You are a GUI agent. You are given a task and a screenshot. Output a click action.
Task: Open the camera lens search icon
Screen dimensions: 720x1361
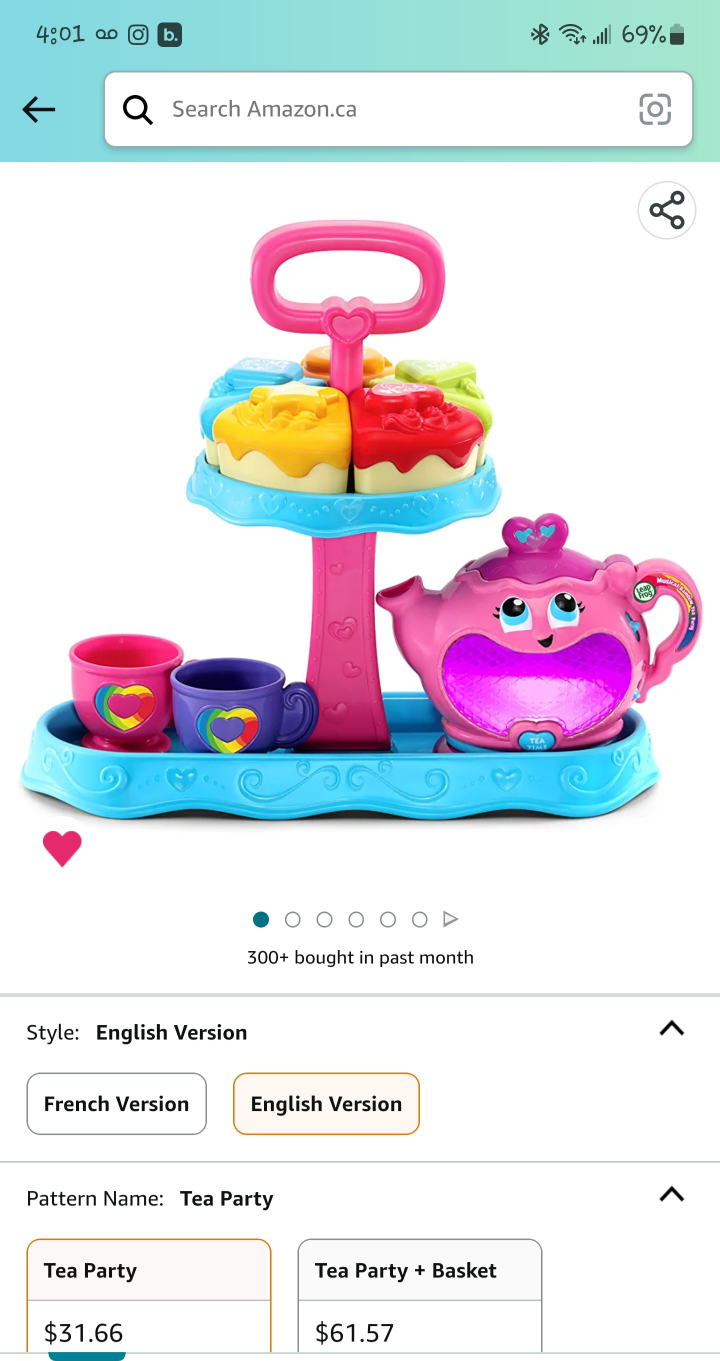pyautogui.click(x=655, y=109)
